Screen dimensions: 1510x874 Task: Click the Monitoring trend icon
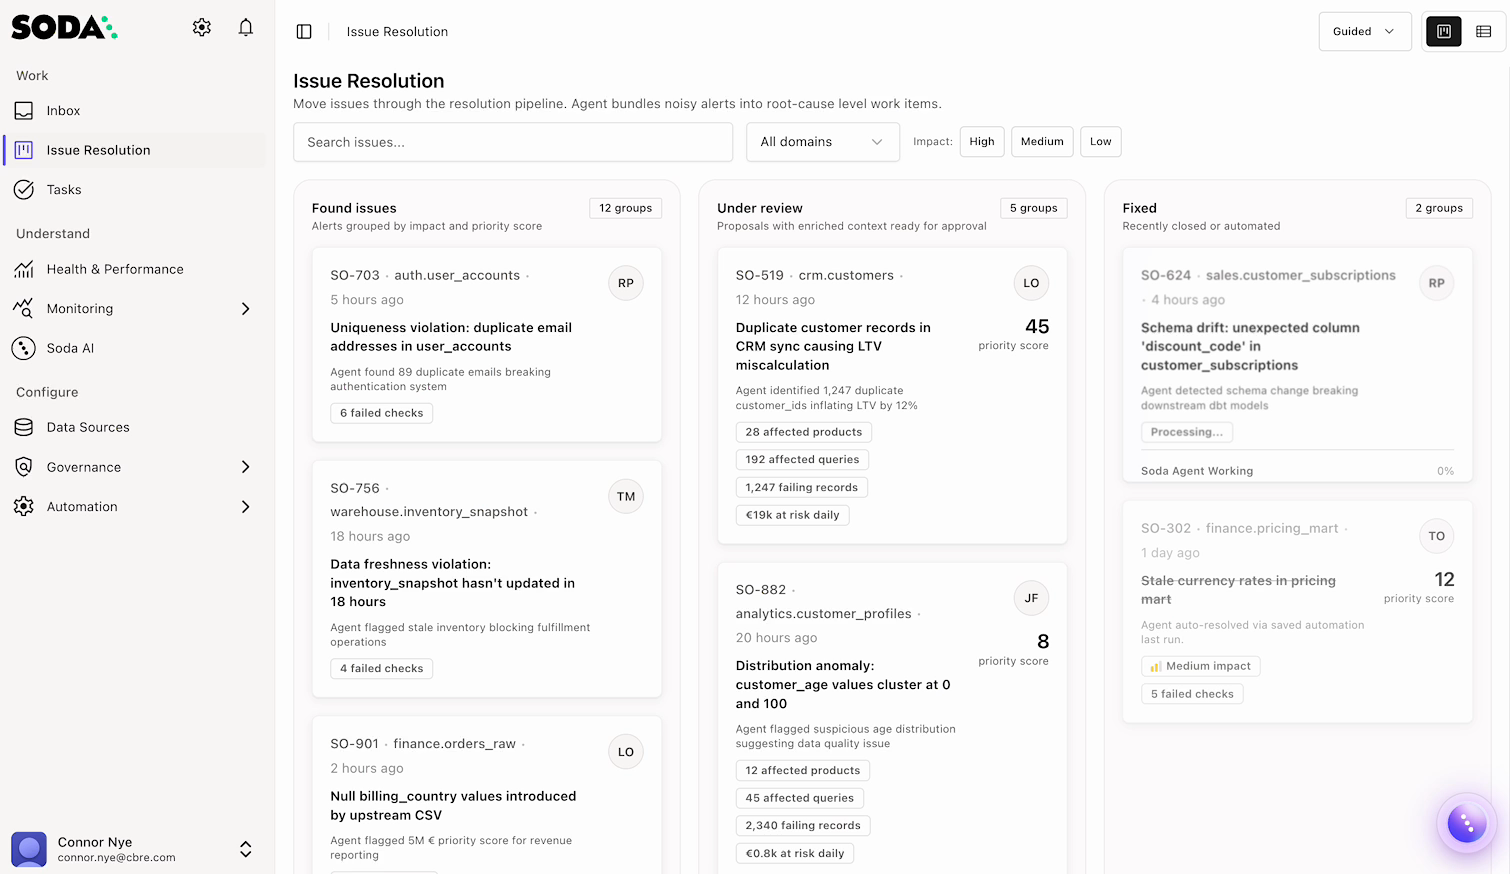24,309
